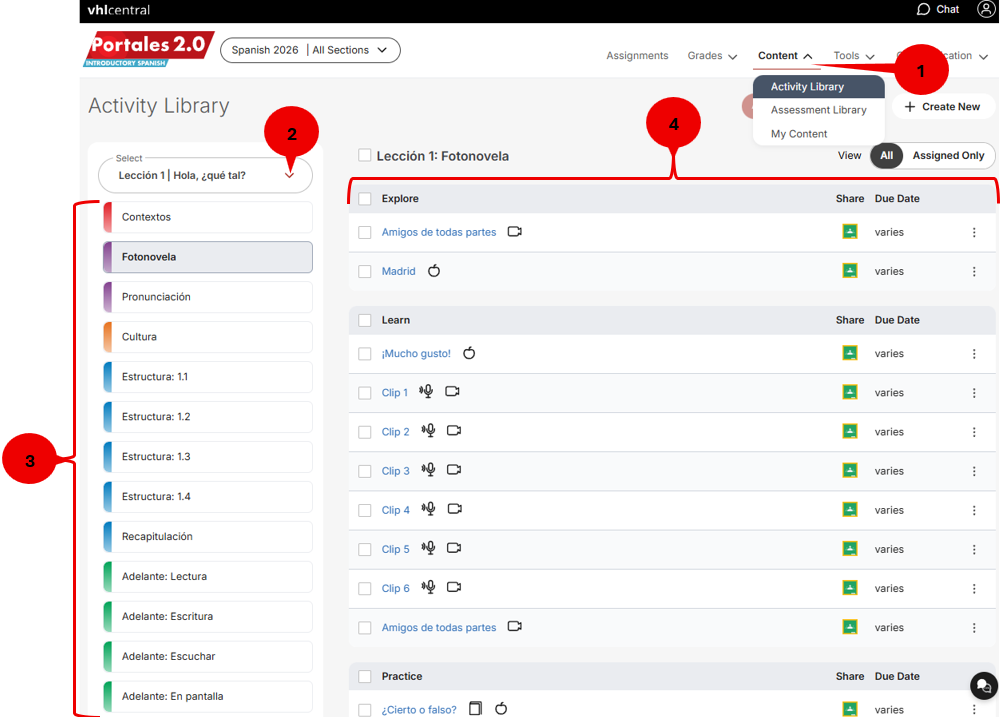The image size is (1002, 717).
Task: Open the Recapitulación strand
Action: (x=208, y=537)
